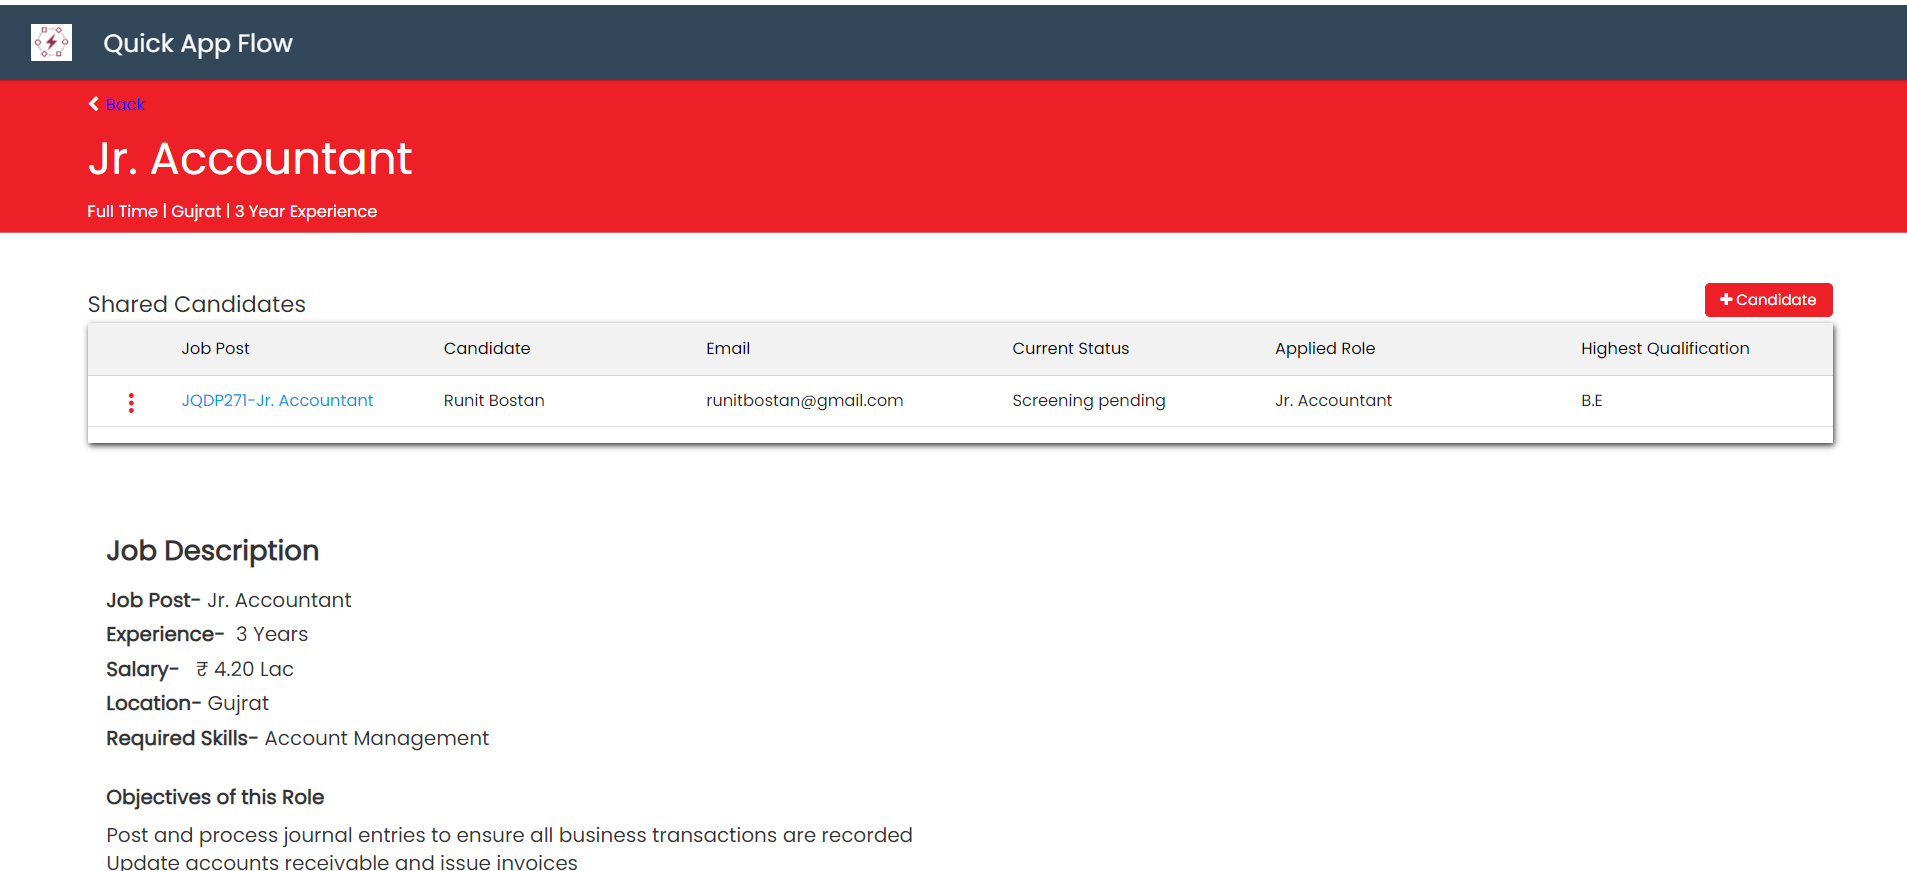The width and height of the screenshot is (1907, 871).
Task: Sort by the Job Post column header
Action: (215, 349)
